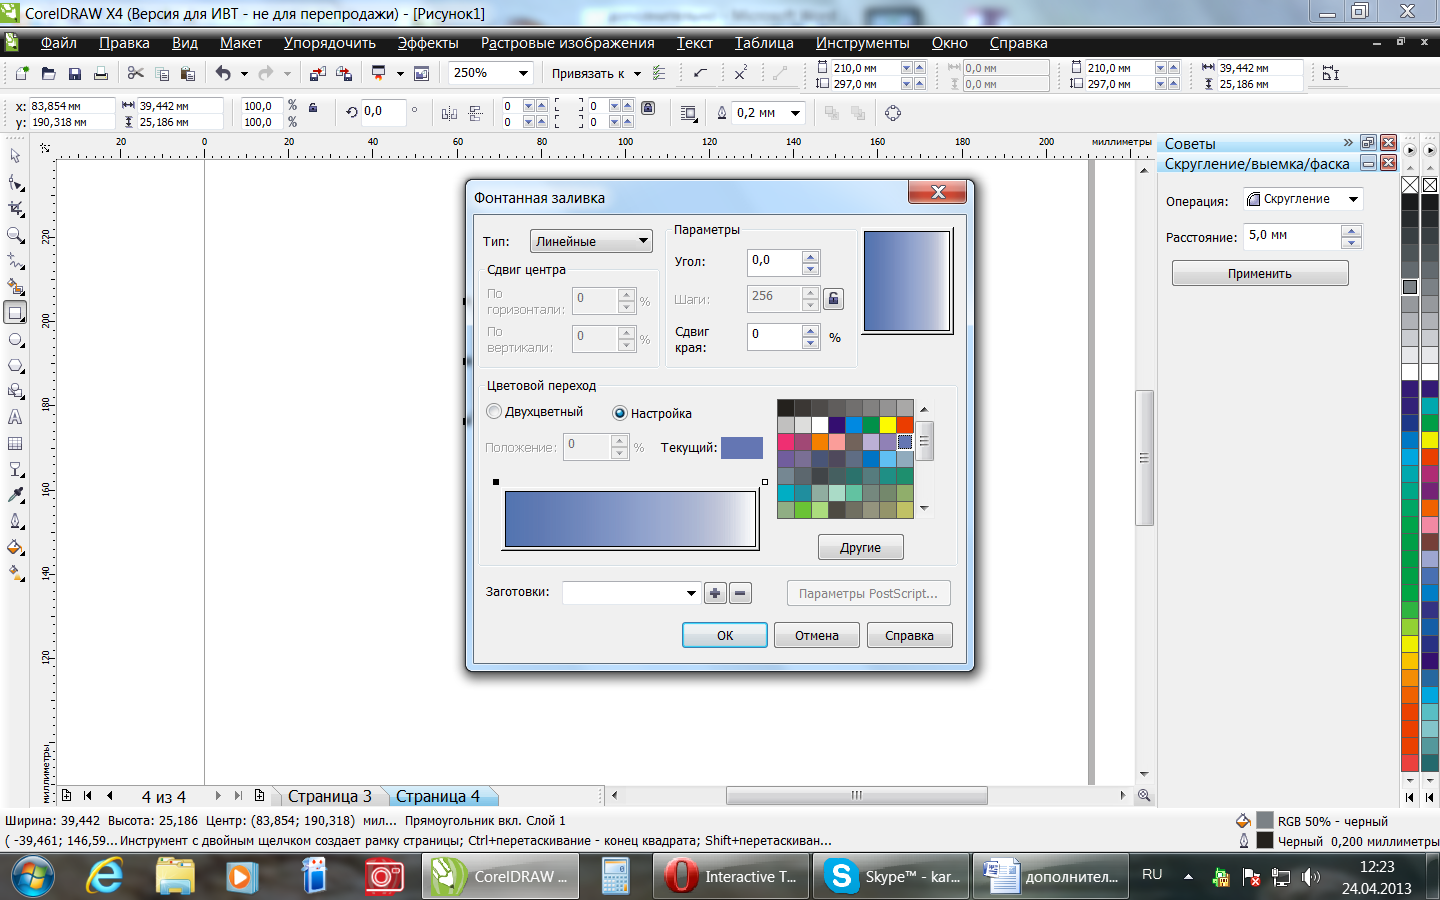Open the Файл menu
The height and width of the screenshot is (900, 1440).
[x=58, y=43]
